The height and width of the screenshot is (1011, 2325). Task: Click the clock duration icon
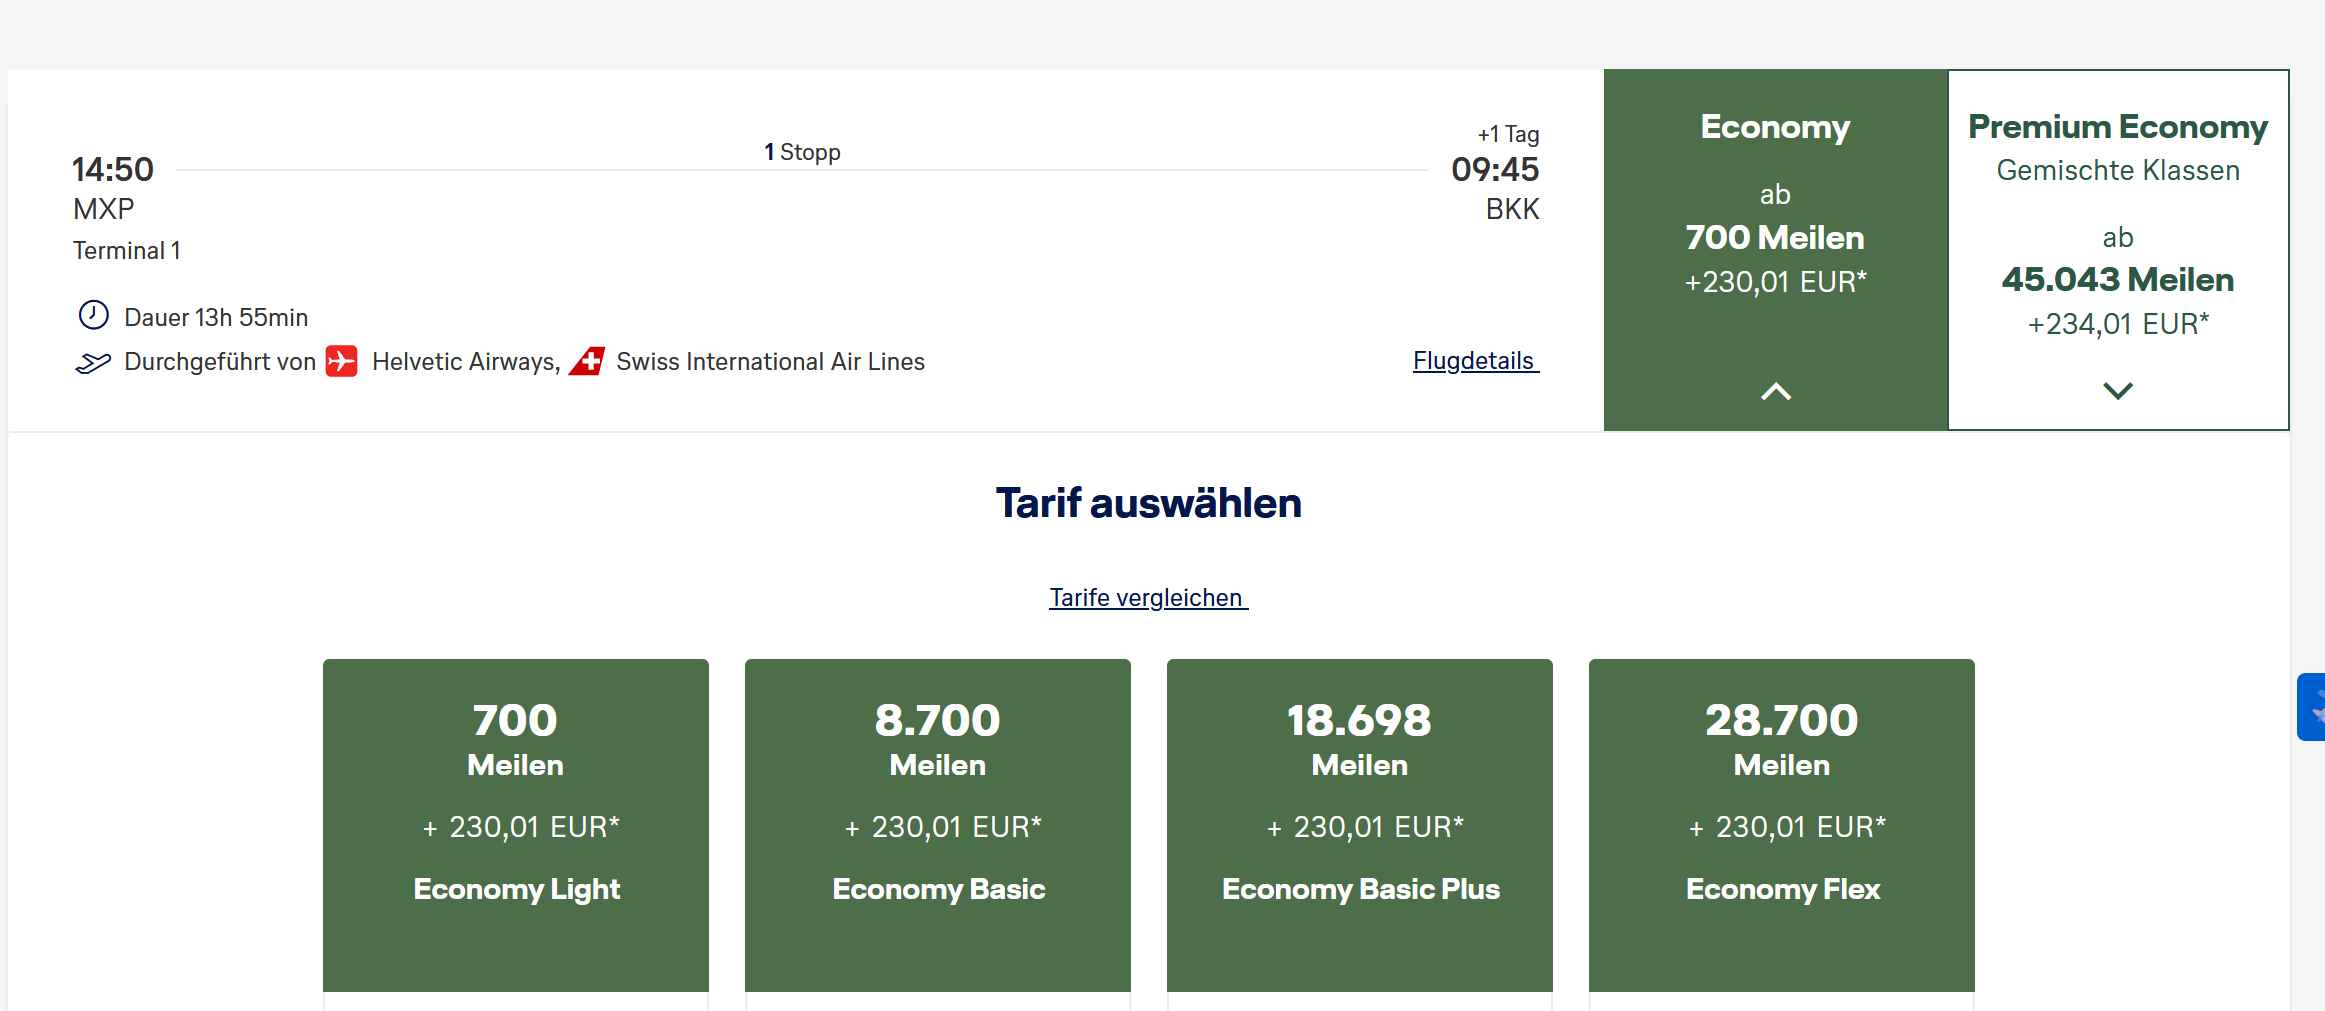tap(93, 315)
